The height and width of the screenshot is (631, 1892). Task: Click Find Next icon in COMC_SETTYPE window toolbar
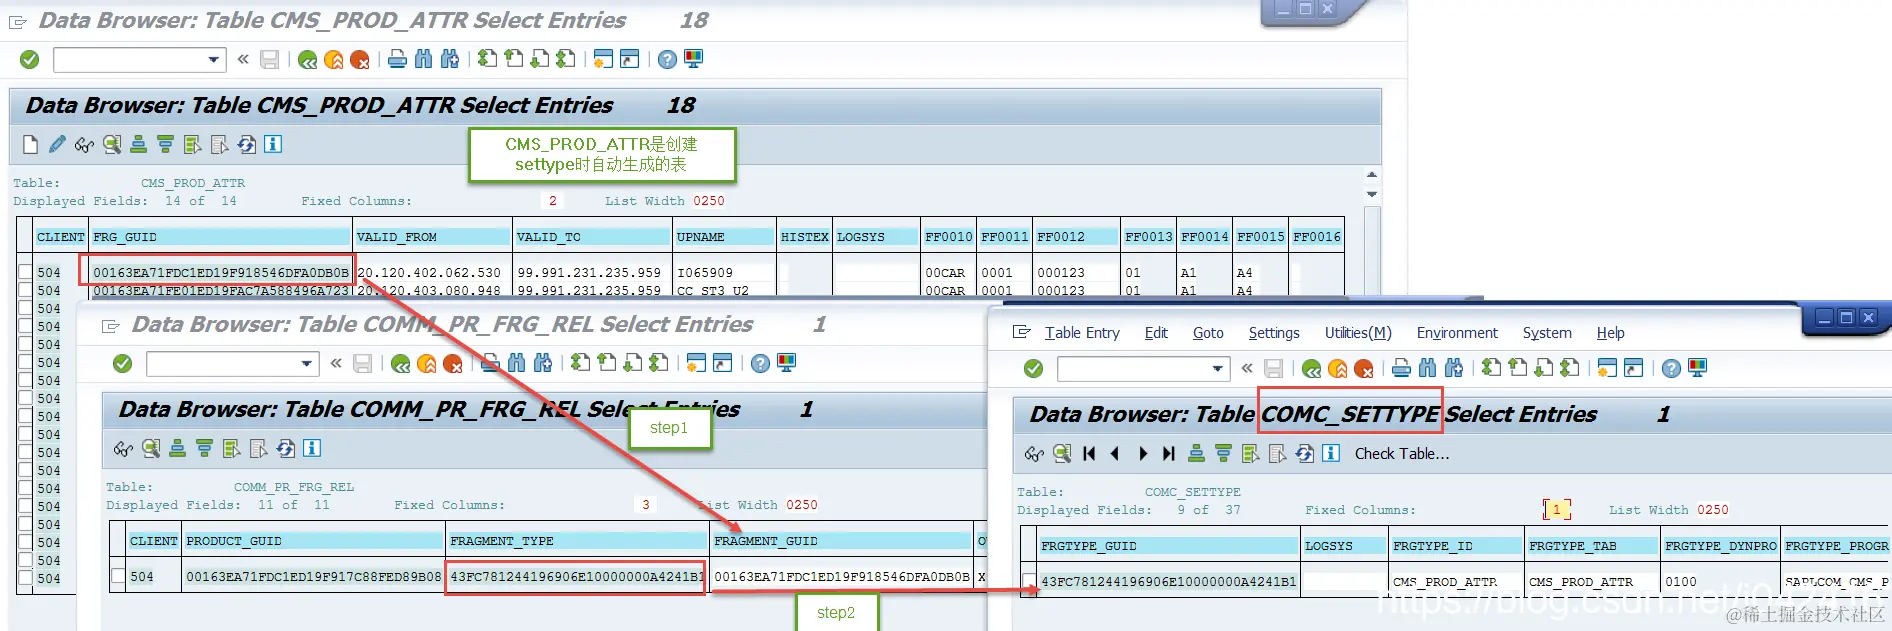point(1454,368)
